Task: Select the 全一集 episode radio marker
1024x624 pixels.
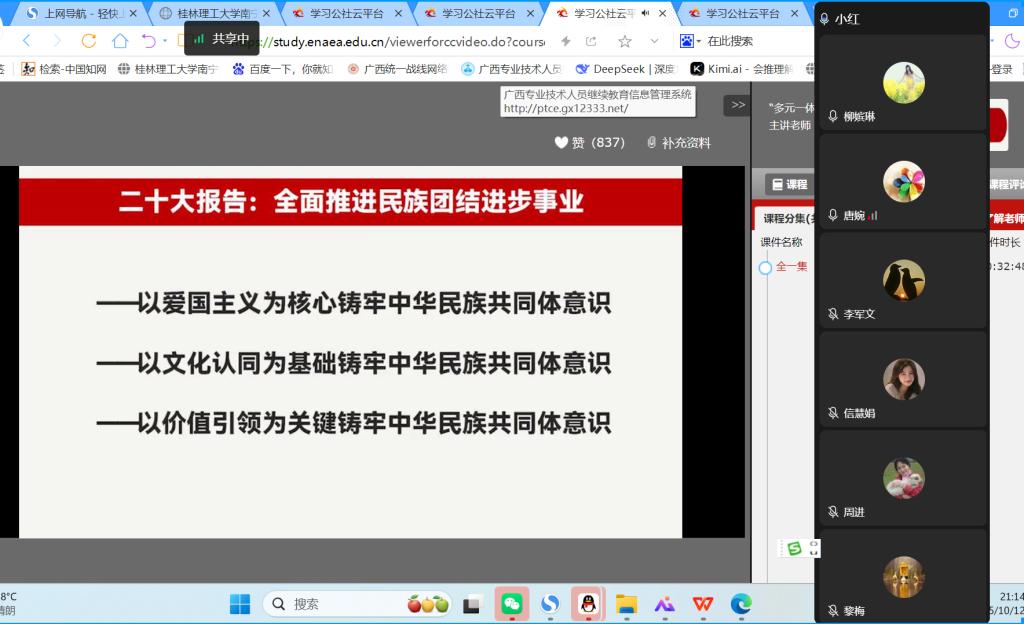Action: click(765, 268)
